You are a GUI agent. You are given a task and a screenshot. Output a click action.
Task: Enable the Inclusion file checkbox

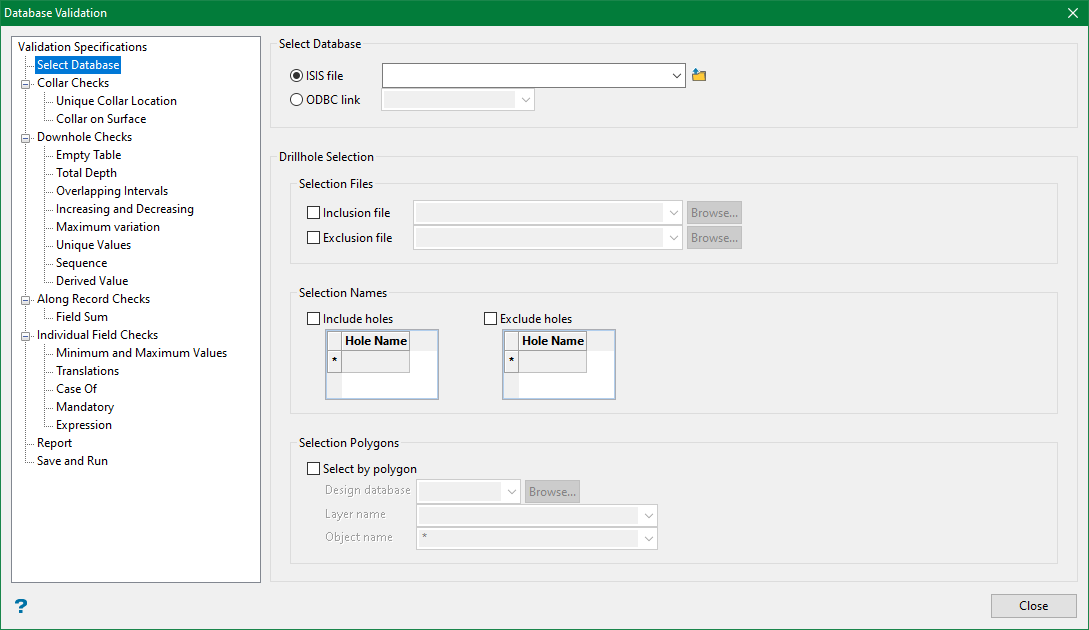click(314, 213)
